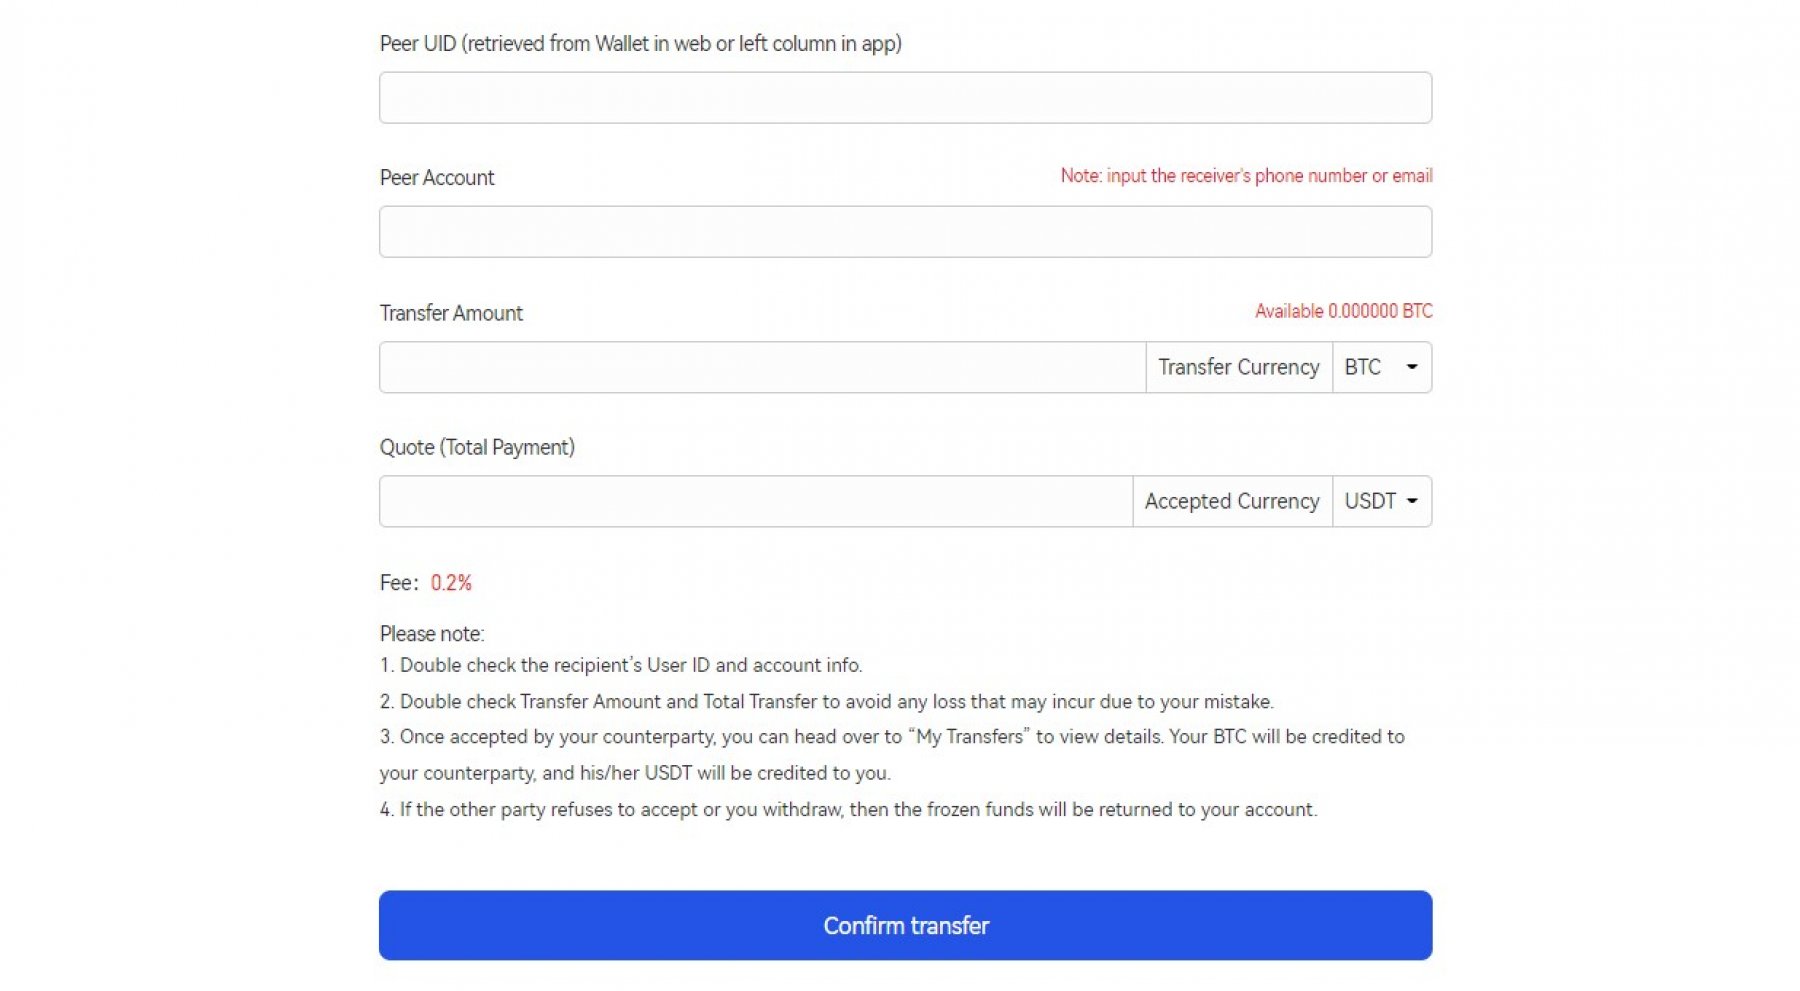Open the BTC transfer currency dropdown
Screen dimensions: 1800x991
pos(1381,367)
